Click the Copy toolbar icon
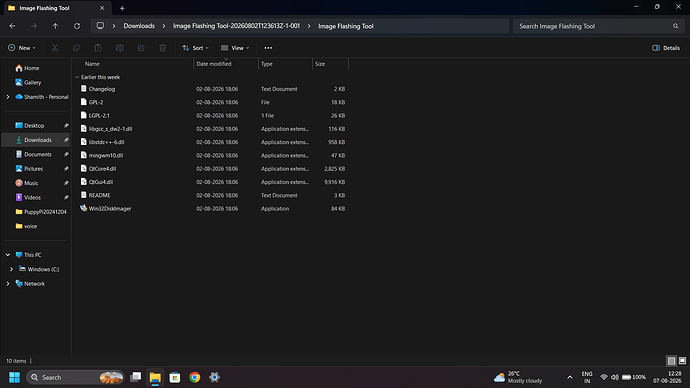This screenshot has width=690, height=388. (x=77, y=48)
